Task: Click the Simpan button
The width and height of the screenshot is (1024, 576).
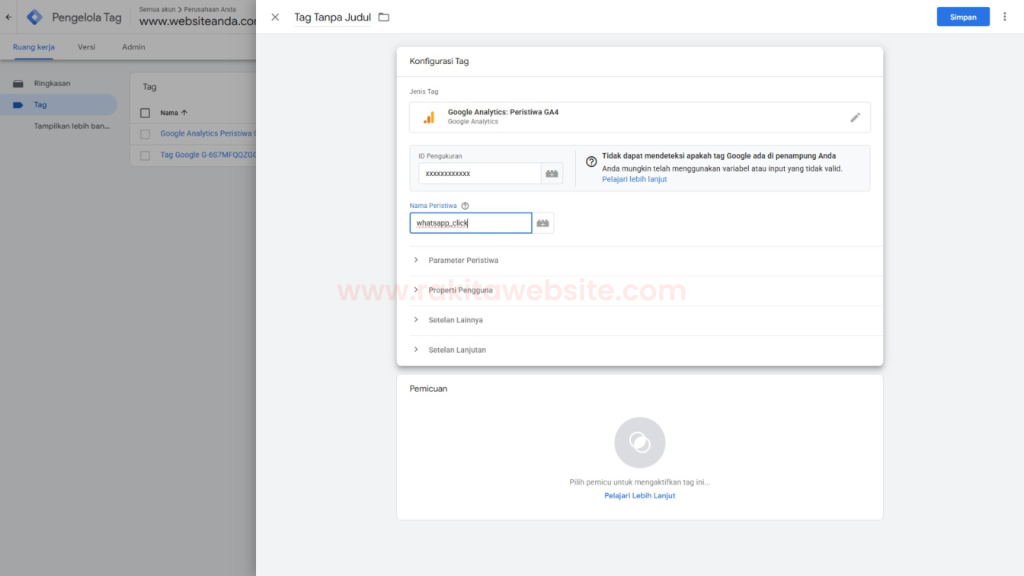Action: [963, 17]
